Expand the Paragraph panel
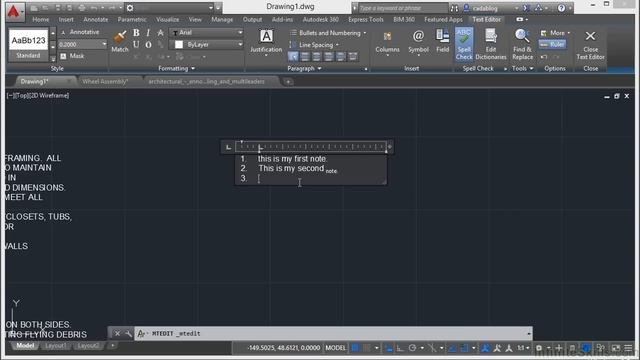Image resolution: width=640 pixels, height=360 pixels. (x=304, y=69)
